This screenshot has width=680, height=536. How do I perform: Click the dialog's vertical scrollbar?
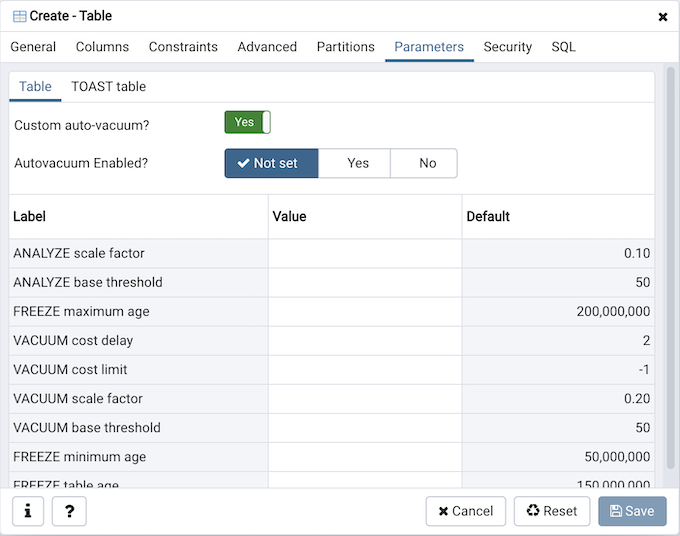[670, 267]
